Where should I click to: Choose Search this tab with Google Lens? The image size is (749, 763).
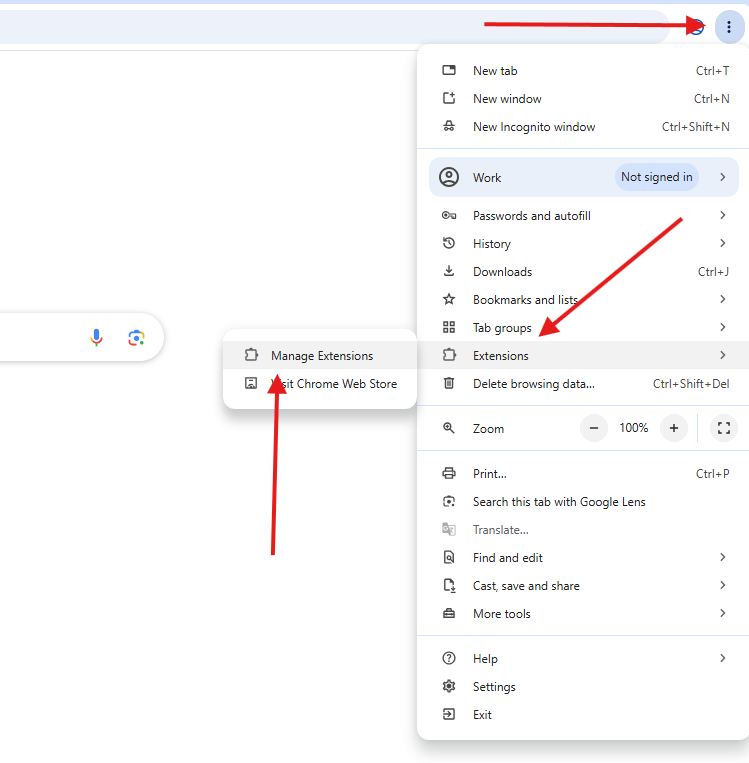pyautogui.click(x=584, y=502)
